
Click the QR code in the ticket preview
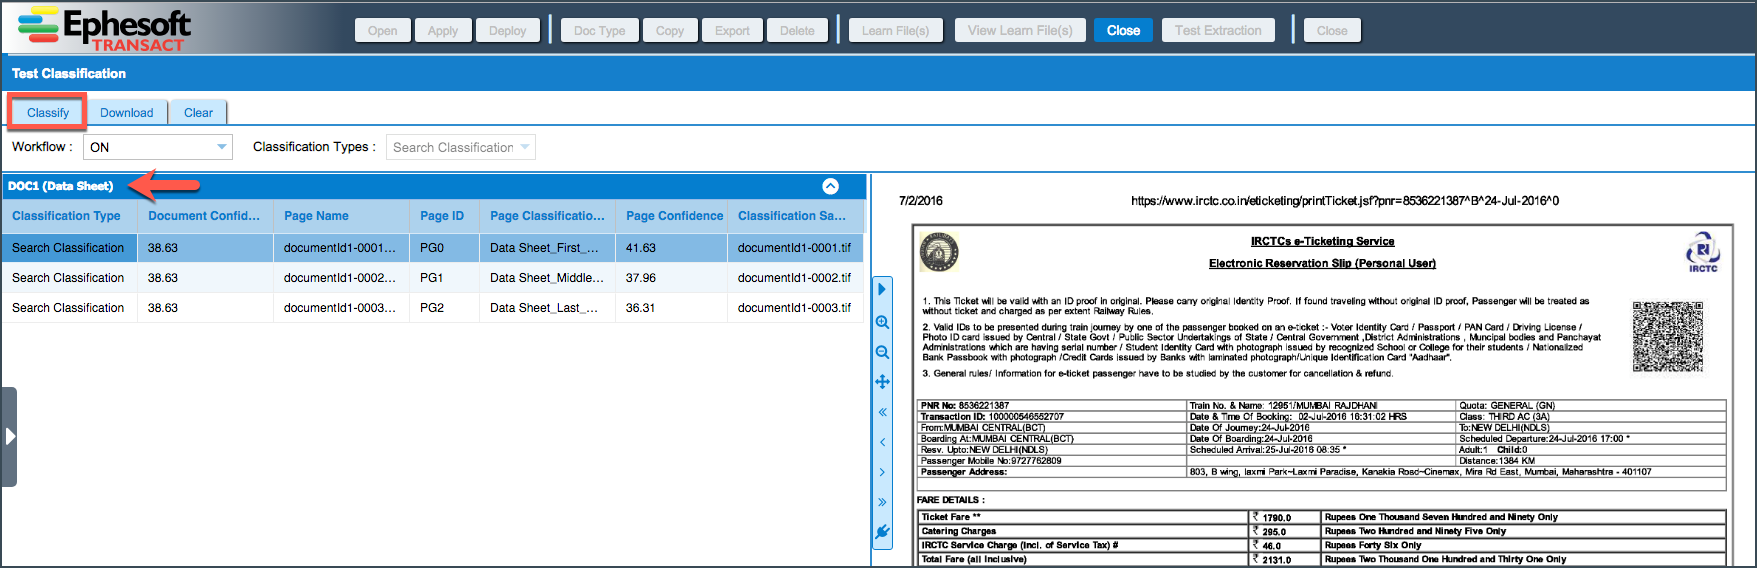click(1667, 337)
